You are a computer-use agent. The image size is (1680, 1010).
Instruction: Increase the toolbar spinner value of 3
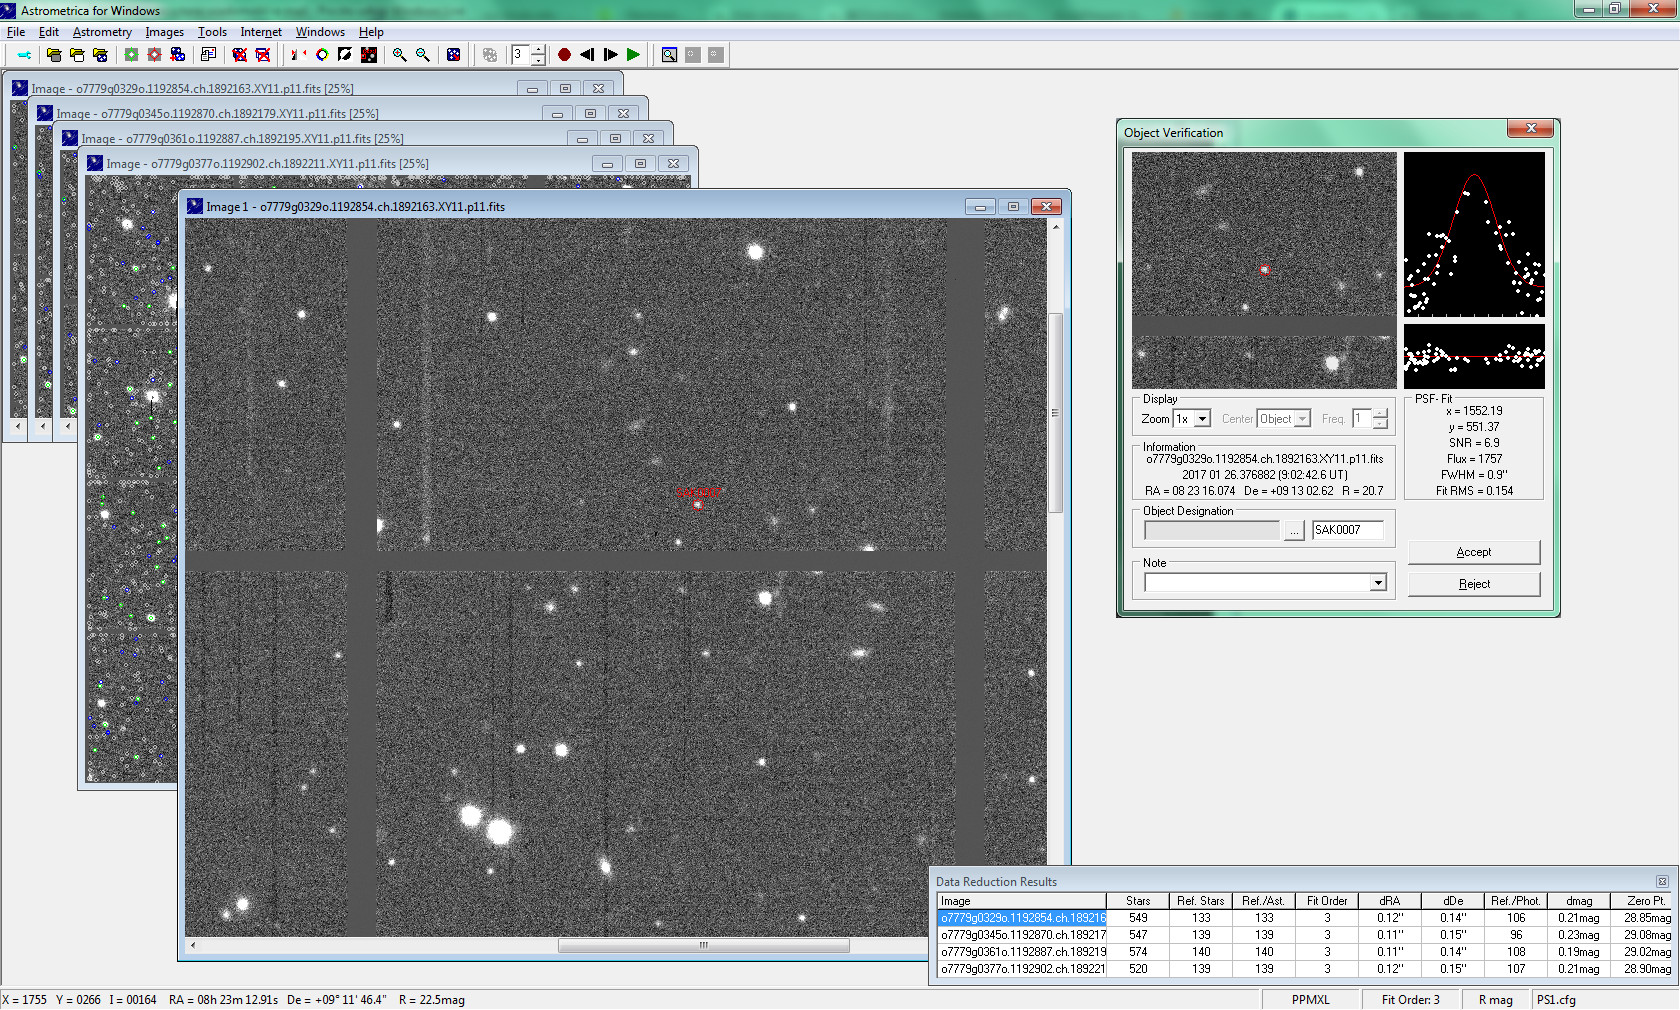[539, 50]
